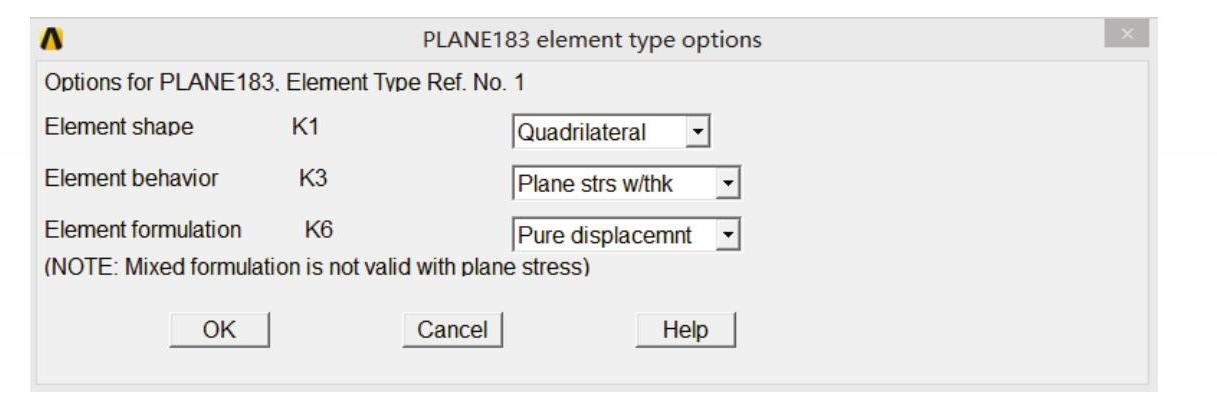This screenshot has height=417, width=1217.
Task: Select the Quadrilateral combo box text
Action: coord(596,132)
